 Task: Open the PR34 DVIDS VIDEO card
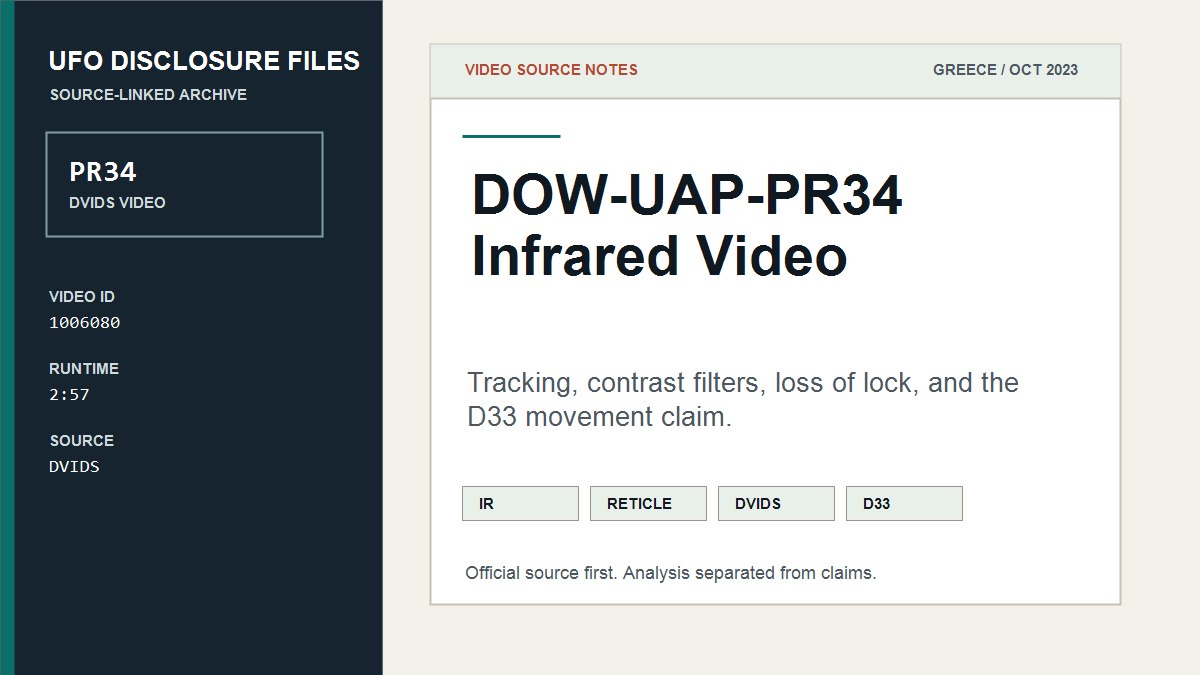tap(184, 184)
